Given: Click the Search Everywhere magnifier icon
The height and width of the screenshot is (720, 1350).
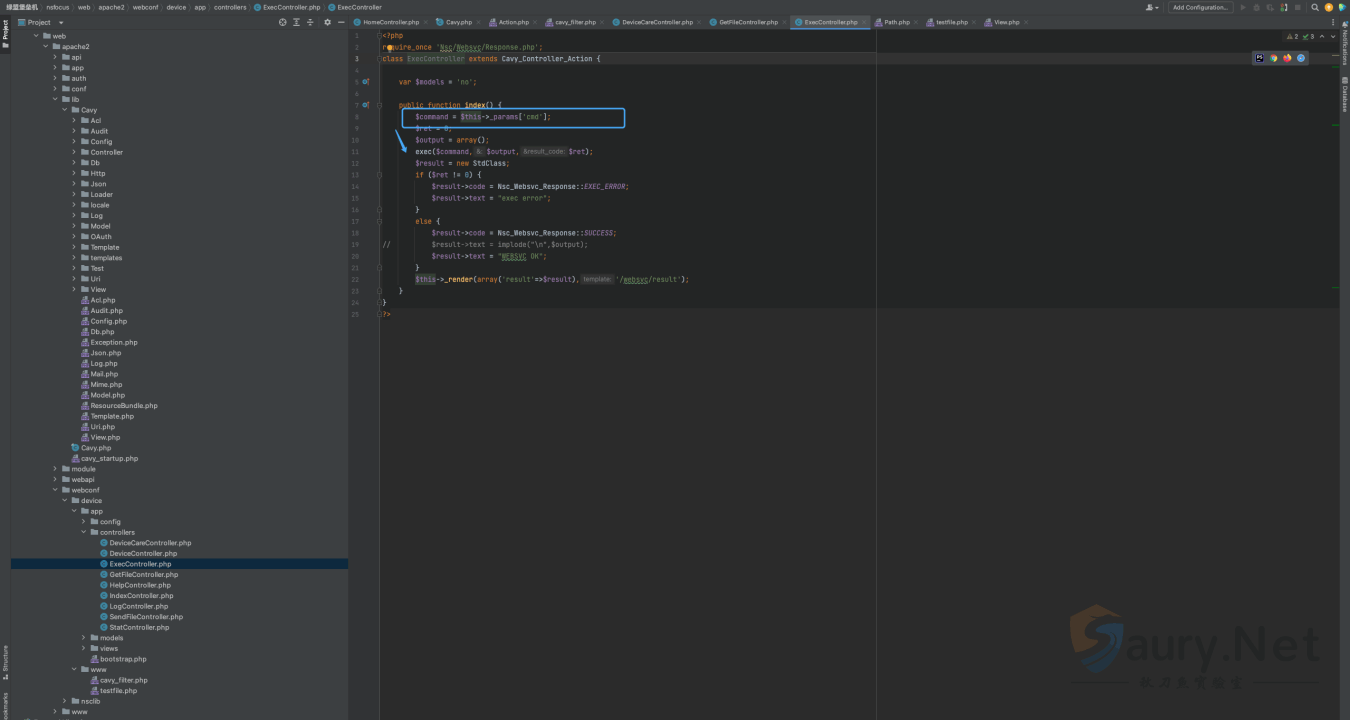Looking at the screenshot, I should coord(1315,7).
